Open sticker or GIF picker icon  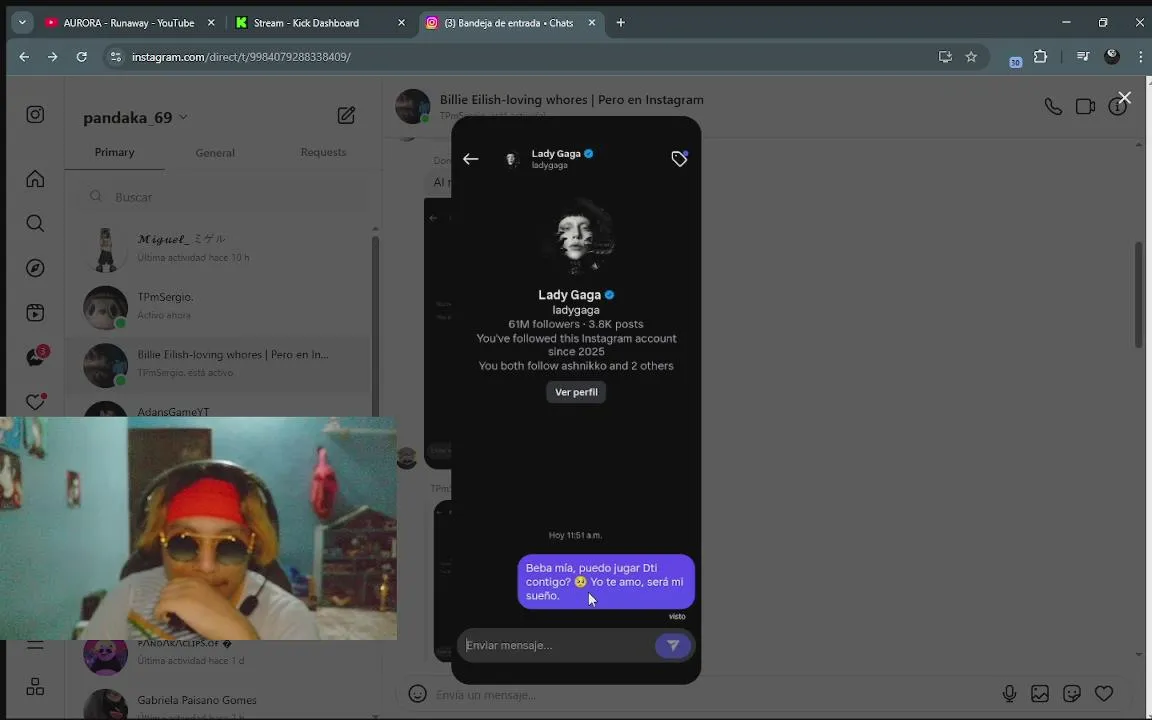(1072, 694)
